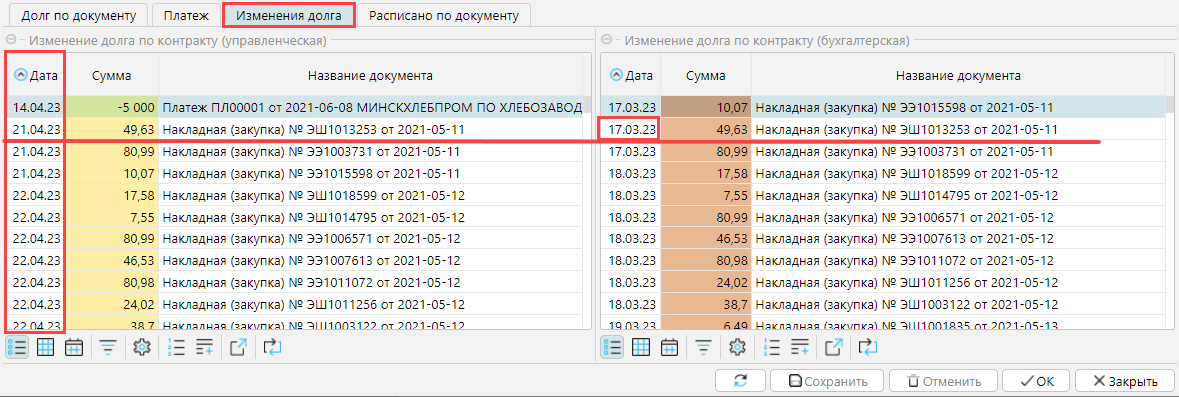Collapse бухгалтерская debt change section
Viewport: 1179px width, 397px height.
pyautogui.click(x=609, y=40)
